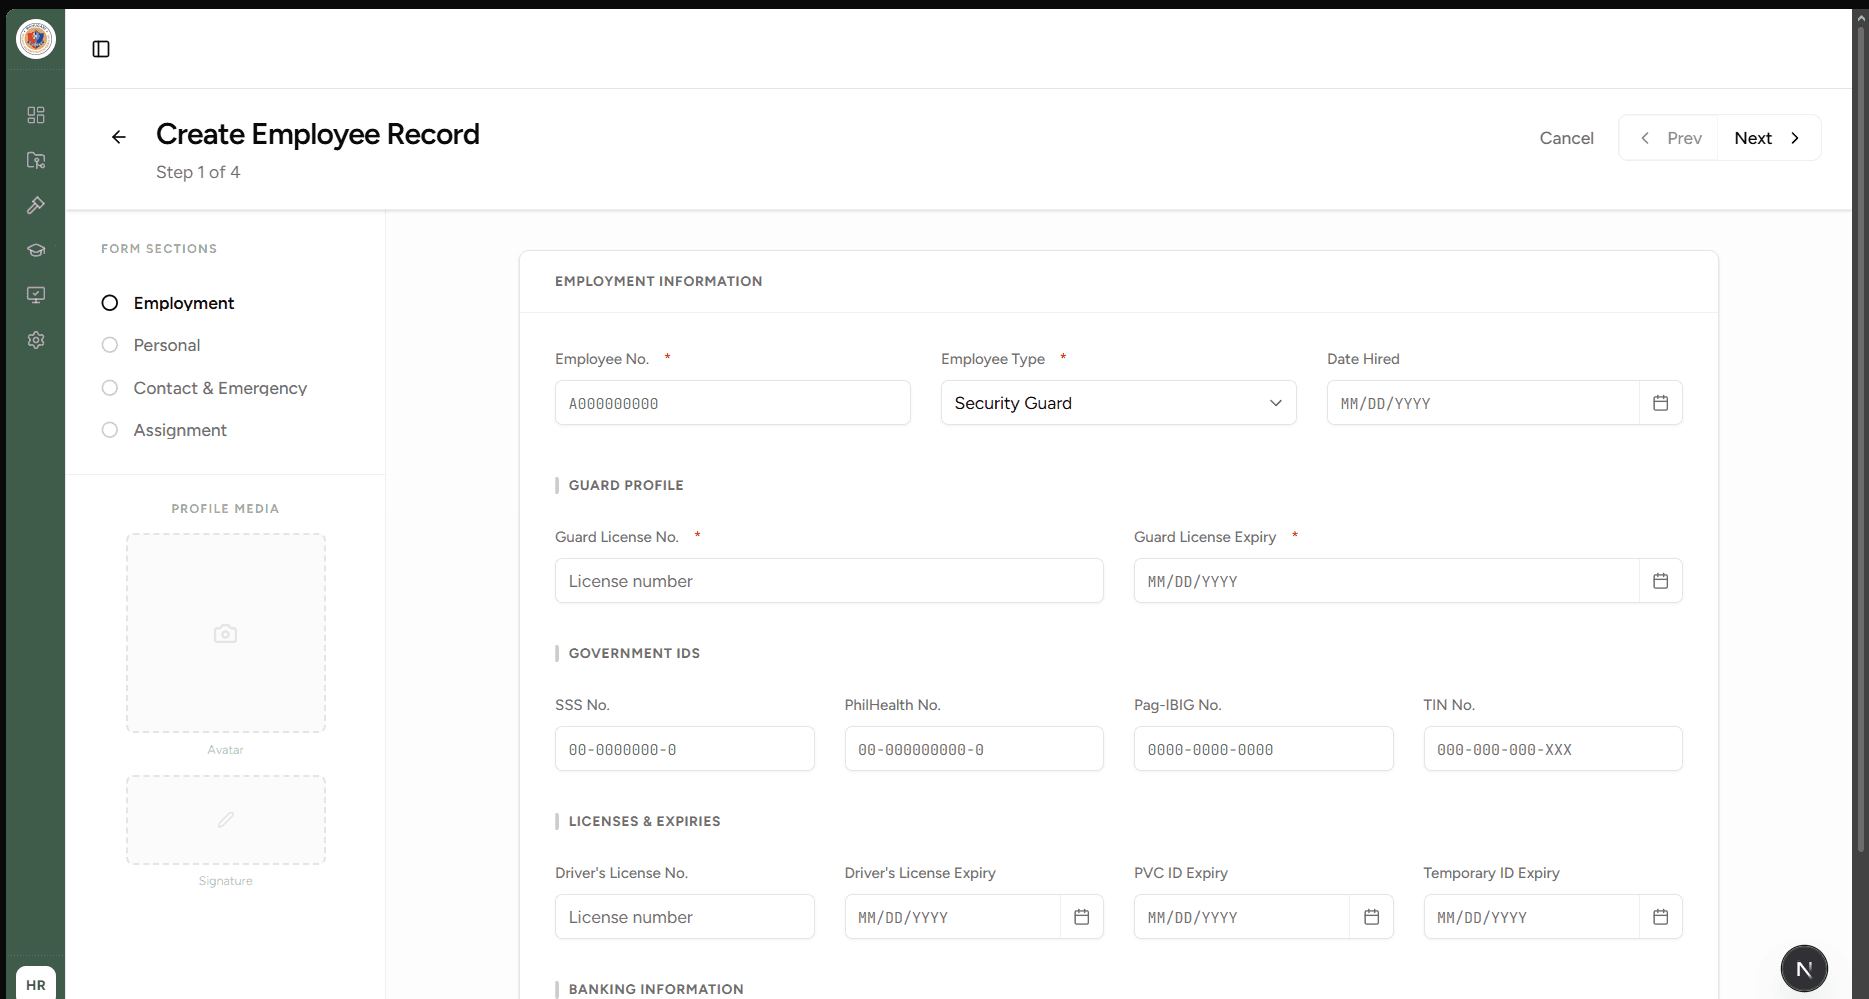Click the 'BANKING INFORMATION' heading
The height and width of the screenshot is (999, 1869).
(656, 989)
